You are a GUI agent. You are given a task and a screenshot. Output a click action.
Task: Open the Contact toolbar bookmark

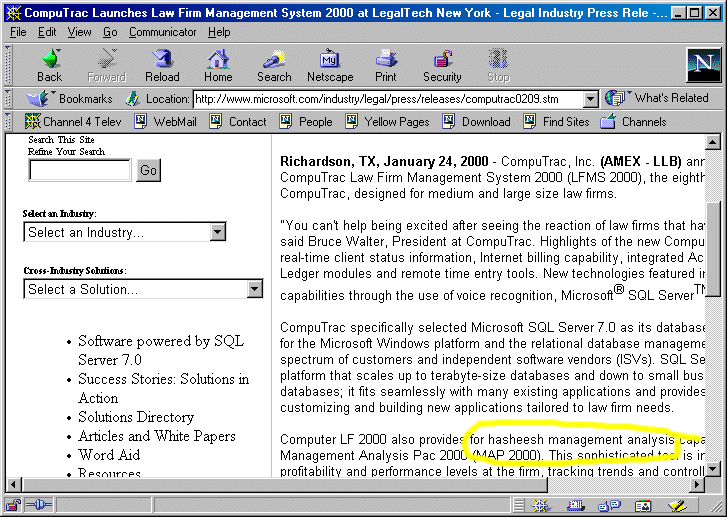point(238,122)
